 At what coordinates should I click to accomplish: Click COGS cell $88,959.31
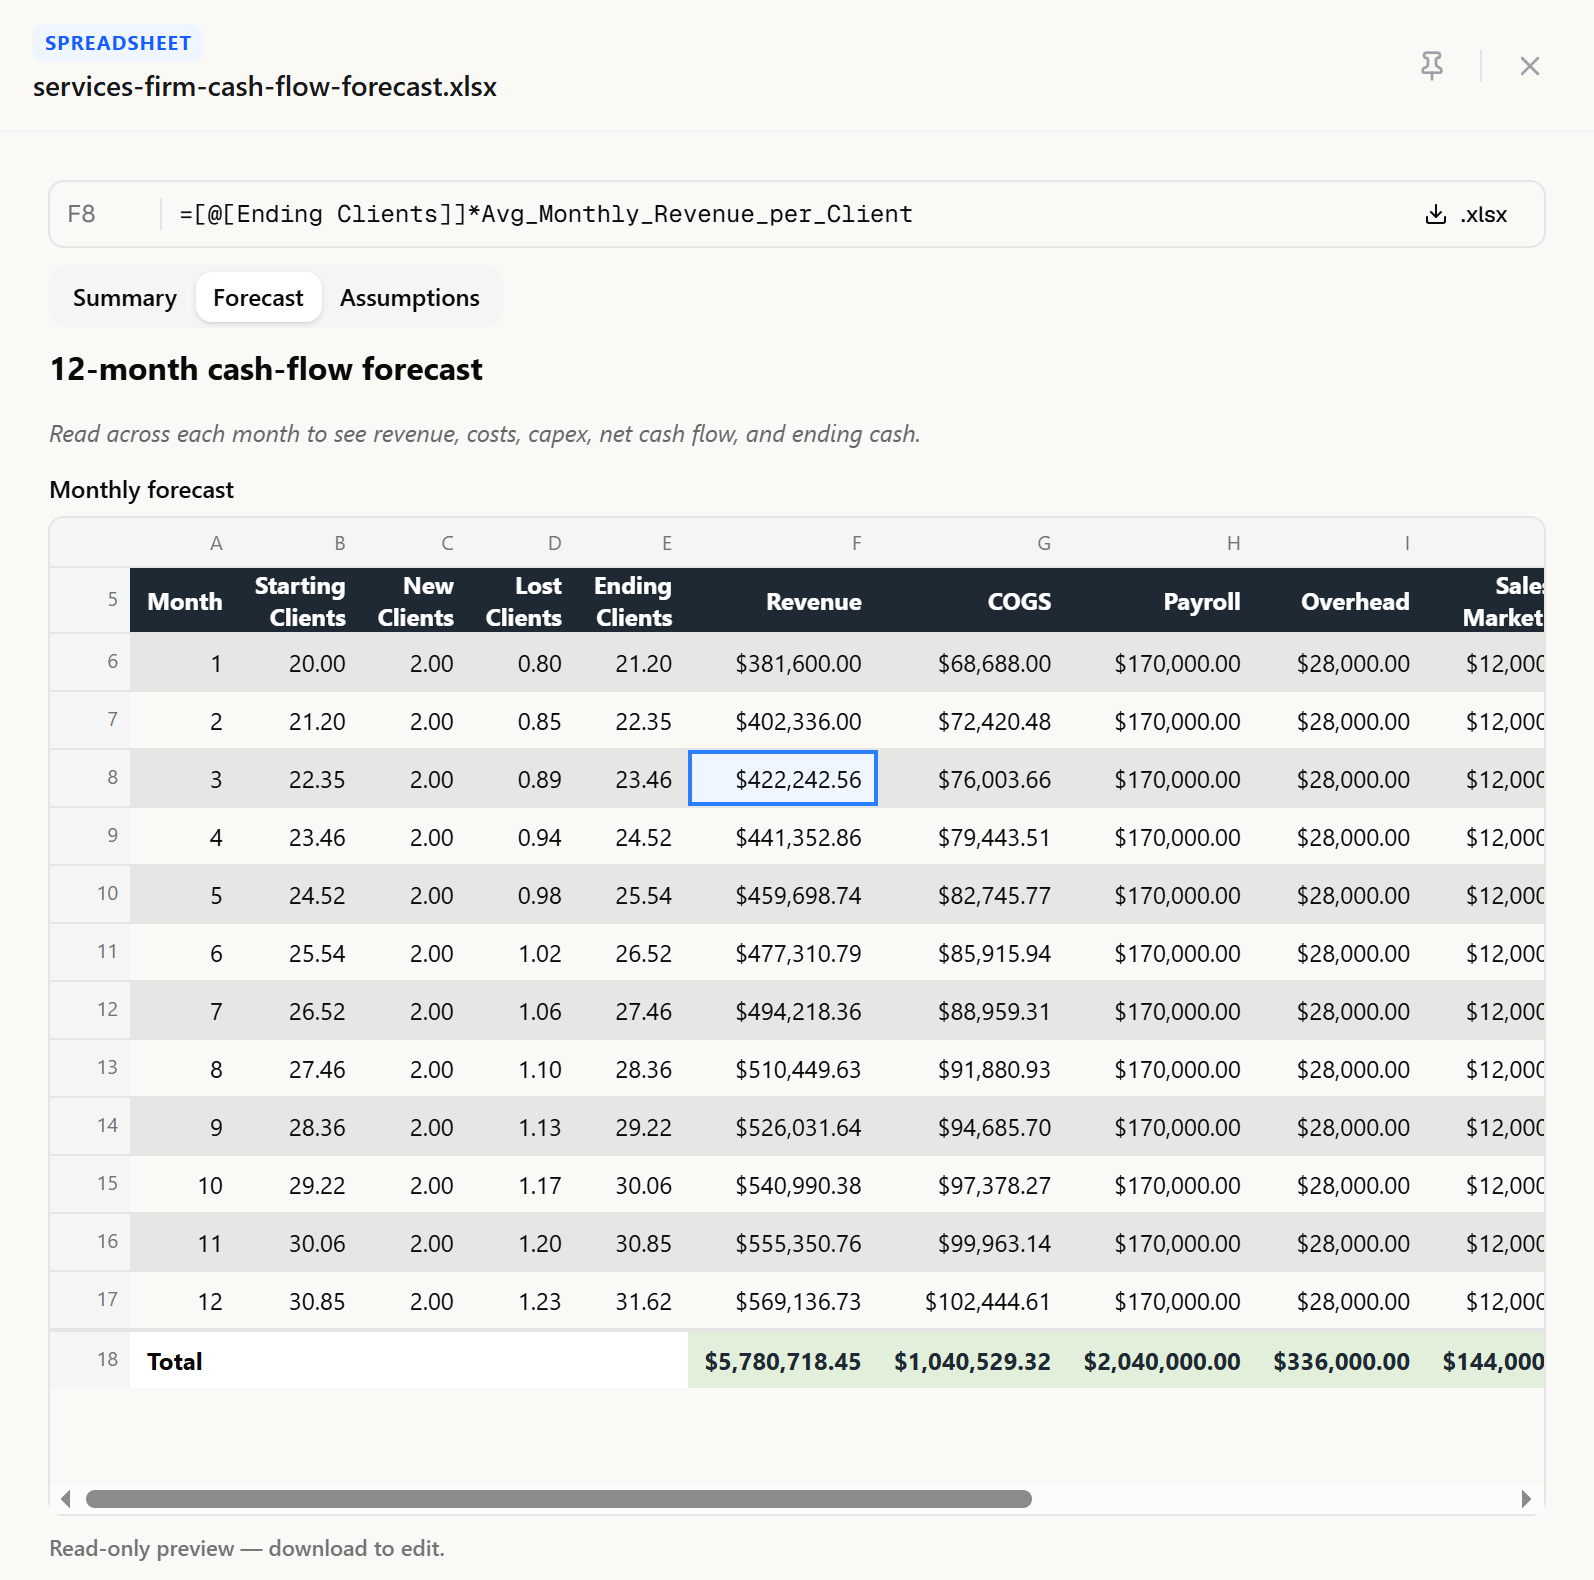coord(973,1011)
